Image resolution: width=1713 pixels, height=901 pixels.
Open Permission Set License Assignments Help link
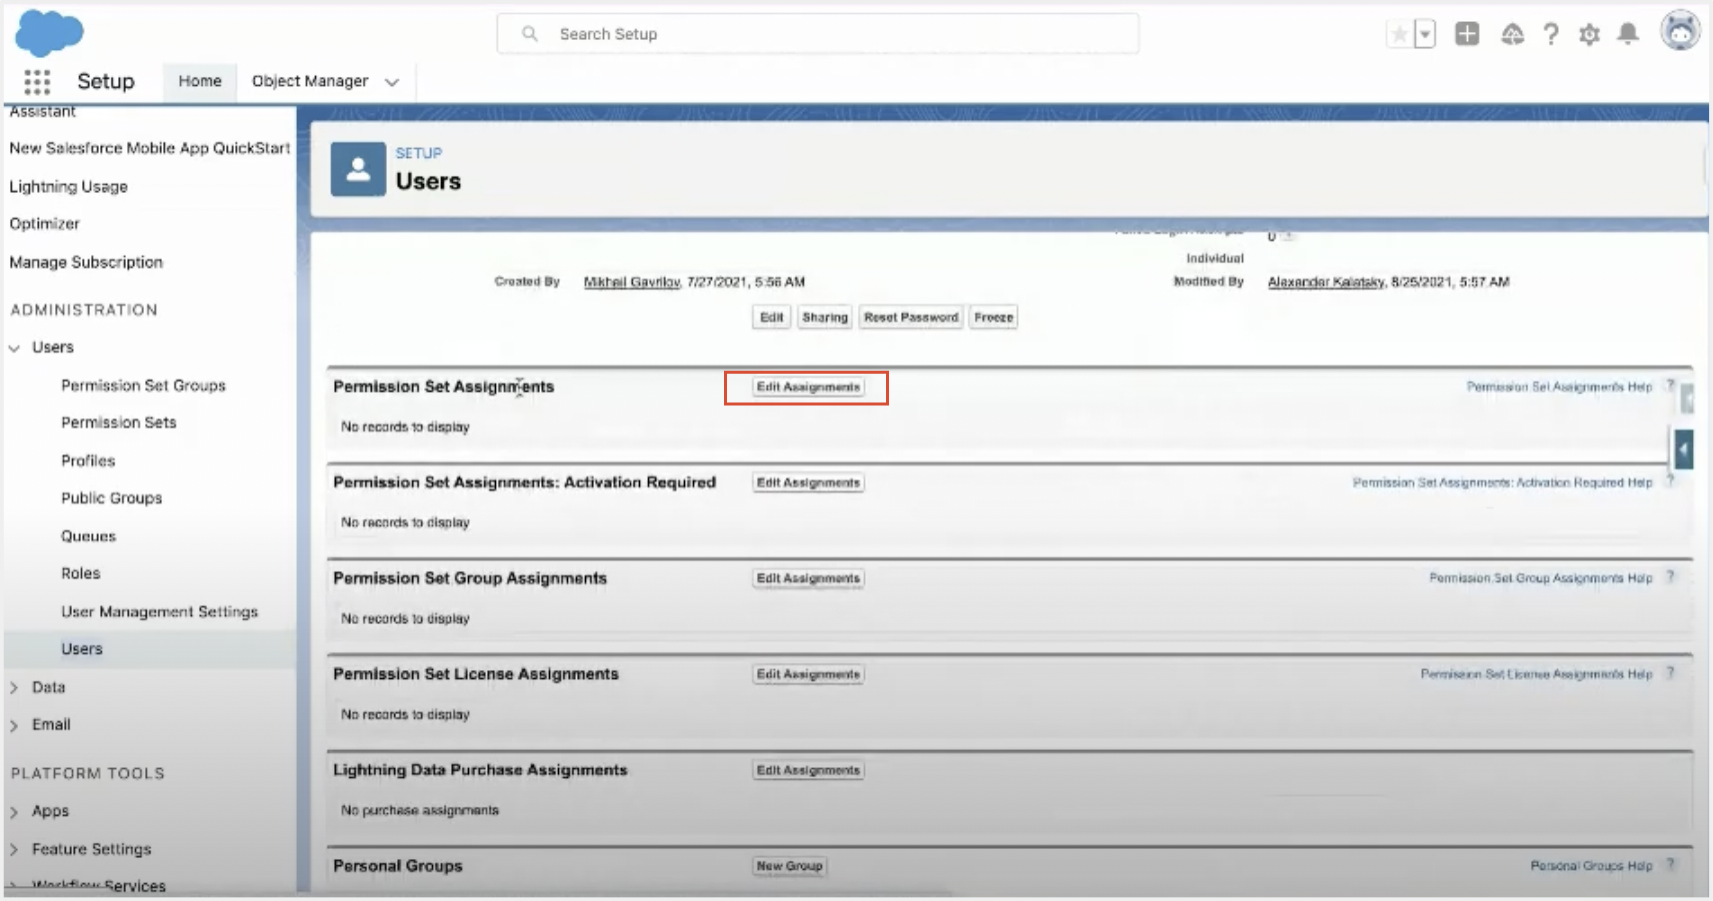(1536, 675)
